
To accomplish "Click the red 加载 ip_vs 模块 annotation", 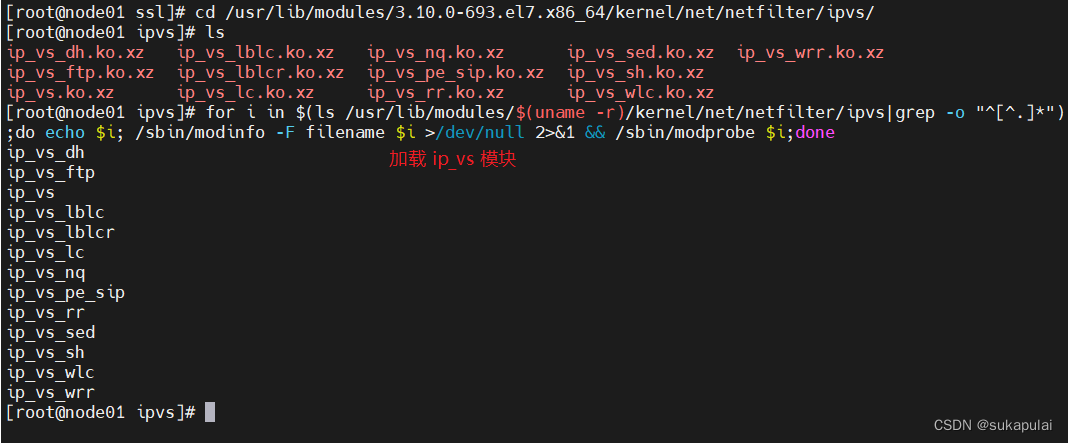I will [452, 159].
